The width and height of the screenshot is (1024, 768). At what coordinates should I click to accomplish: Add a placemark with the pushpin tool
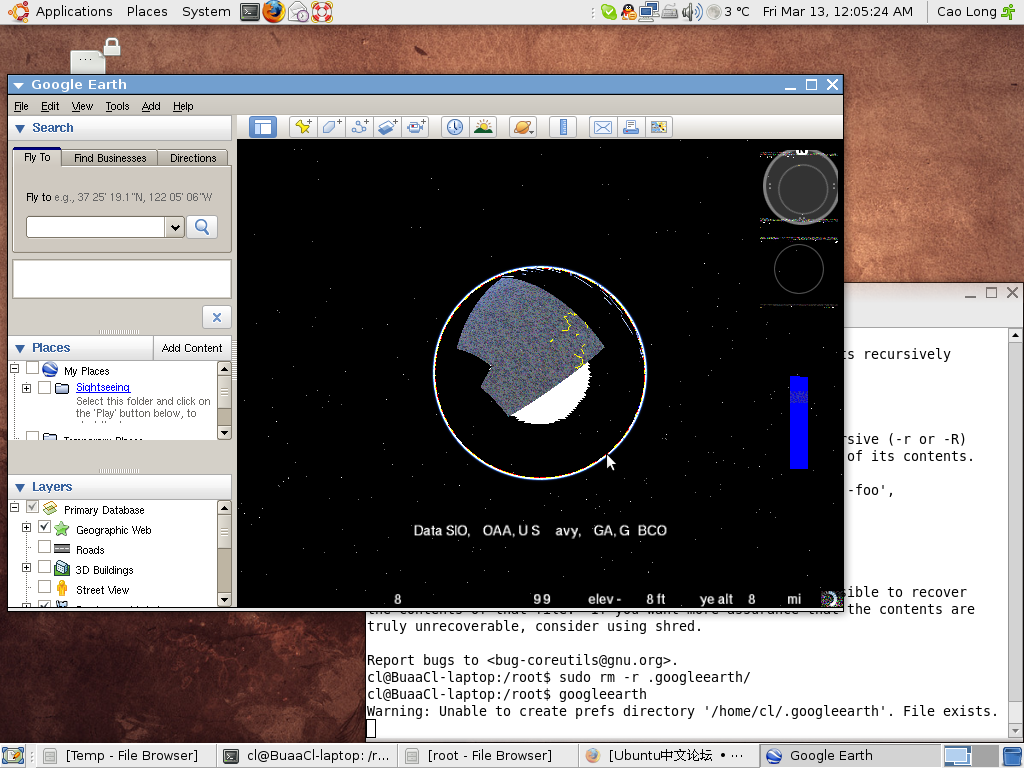(303, 127)
